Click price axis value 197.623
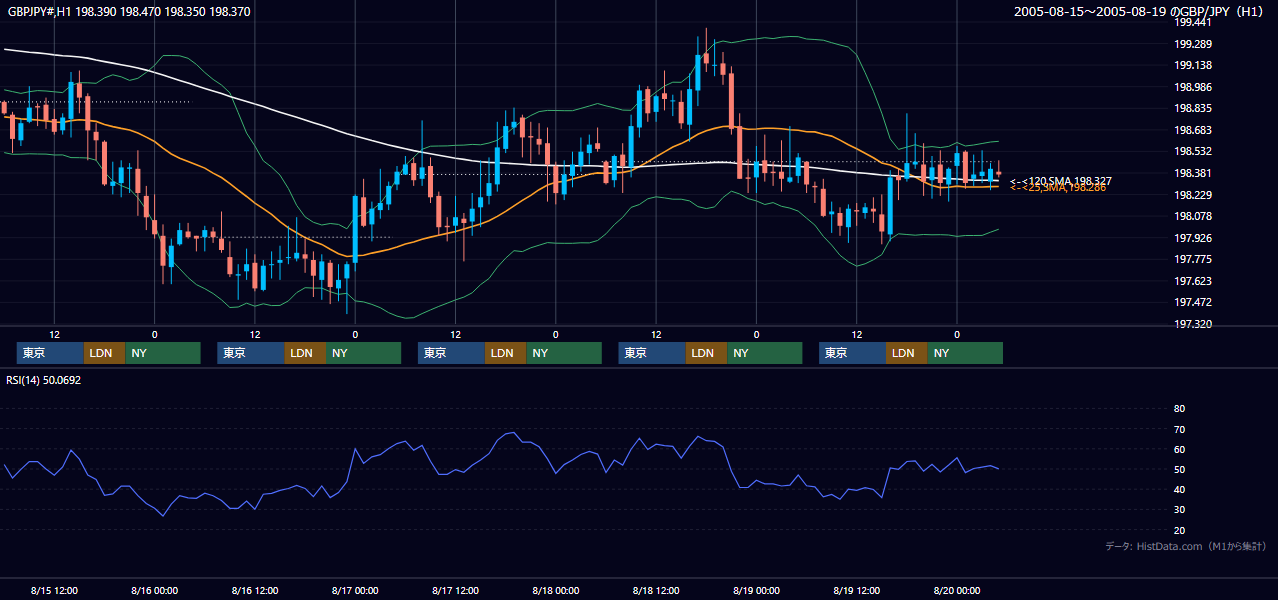 click(x=1193, y=281)
